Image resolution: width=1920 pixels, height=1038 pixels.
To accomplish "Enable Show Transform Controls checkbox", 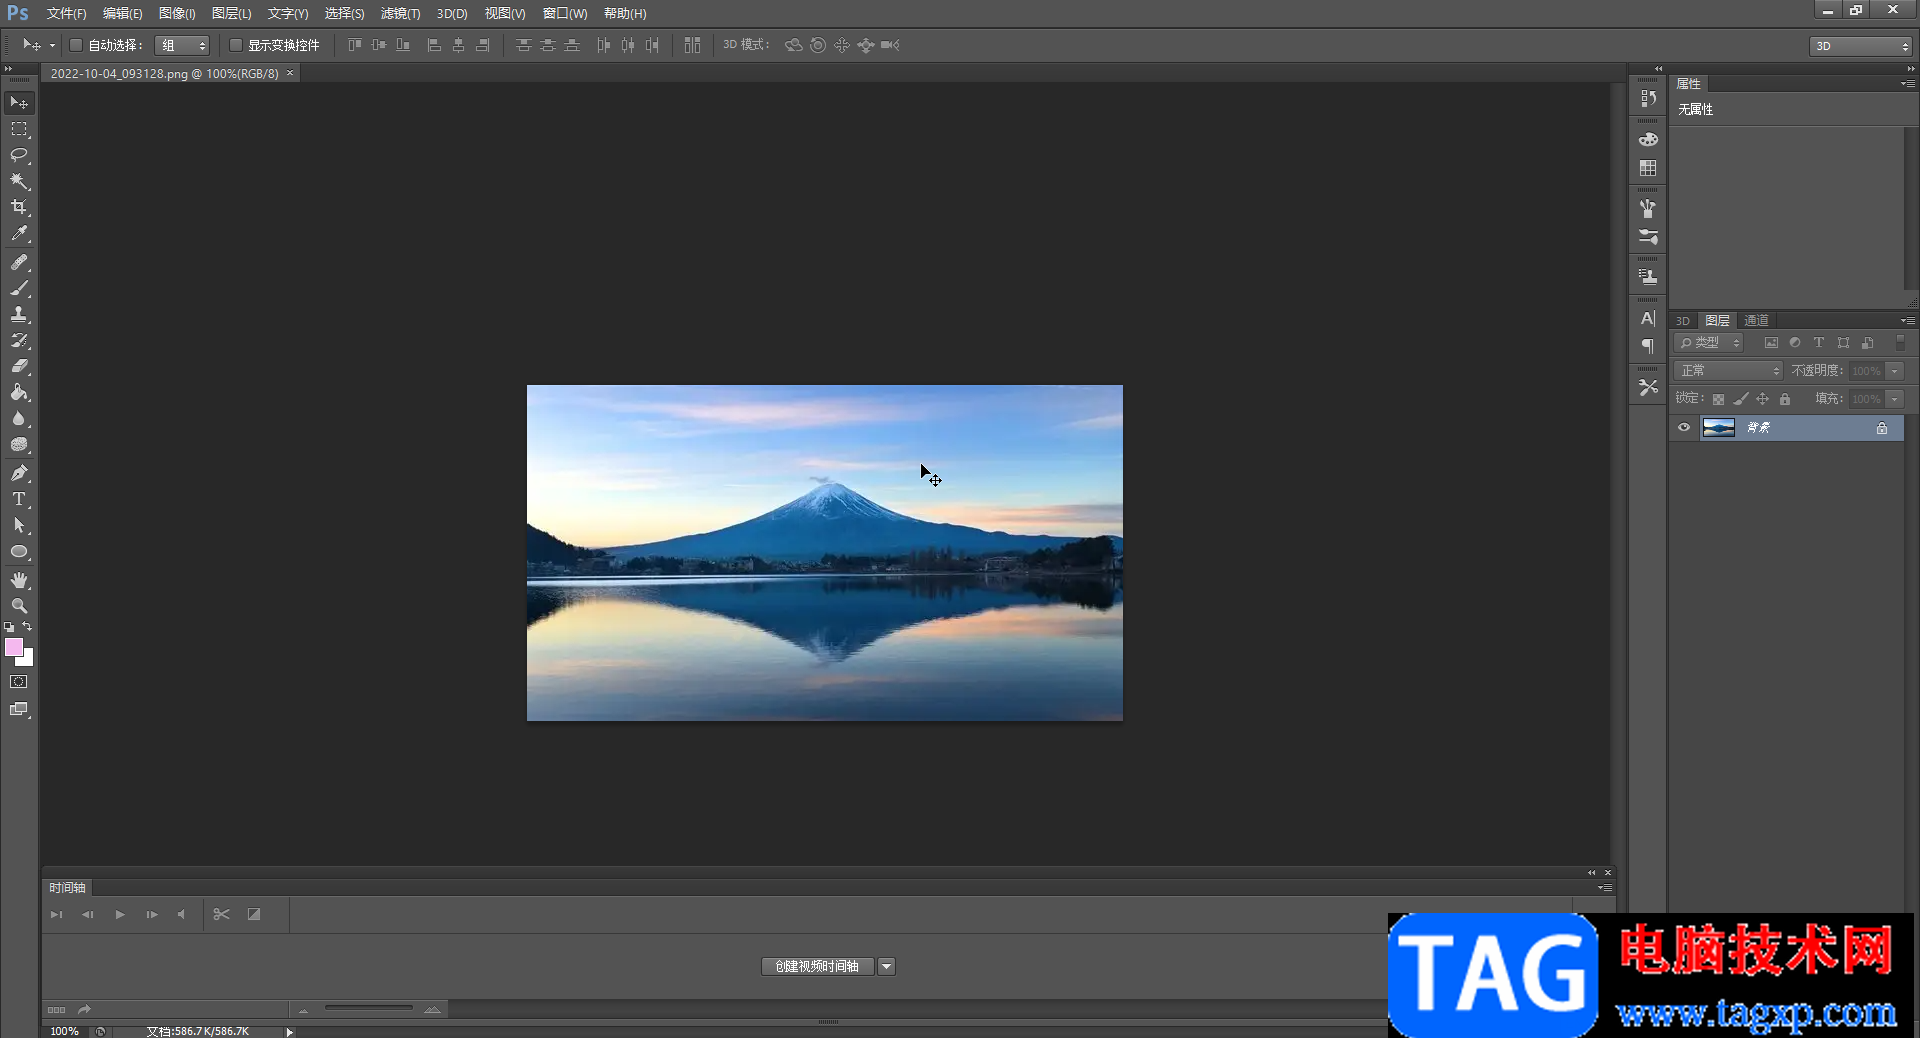I will point(236,45).
